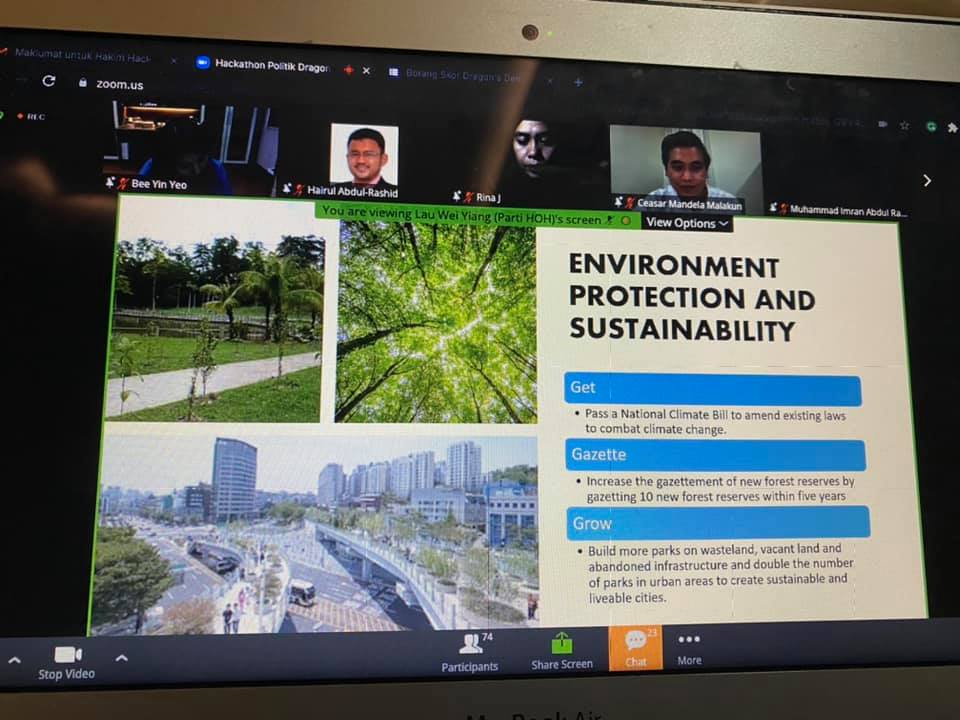
Task: Bookmark this page with the star icon
Action: [x=904, y=126]
